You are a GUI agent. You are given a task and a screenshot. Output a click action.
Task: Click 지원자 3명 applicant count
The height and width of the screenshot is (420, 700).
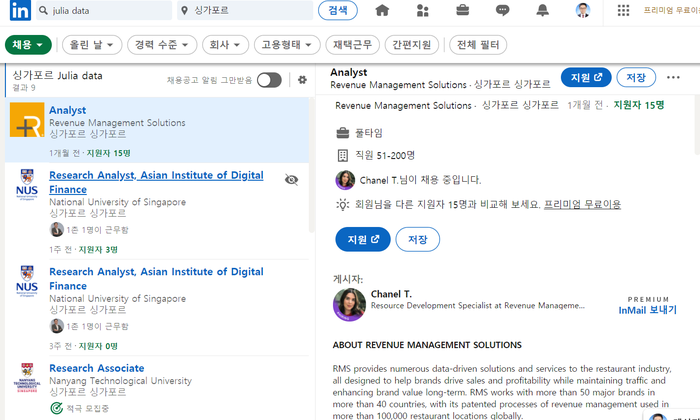98,250
